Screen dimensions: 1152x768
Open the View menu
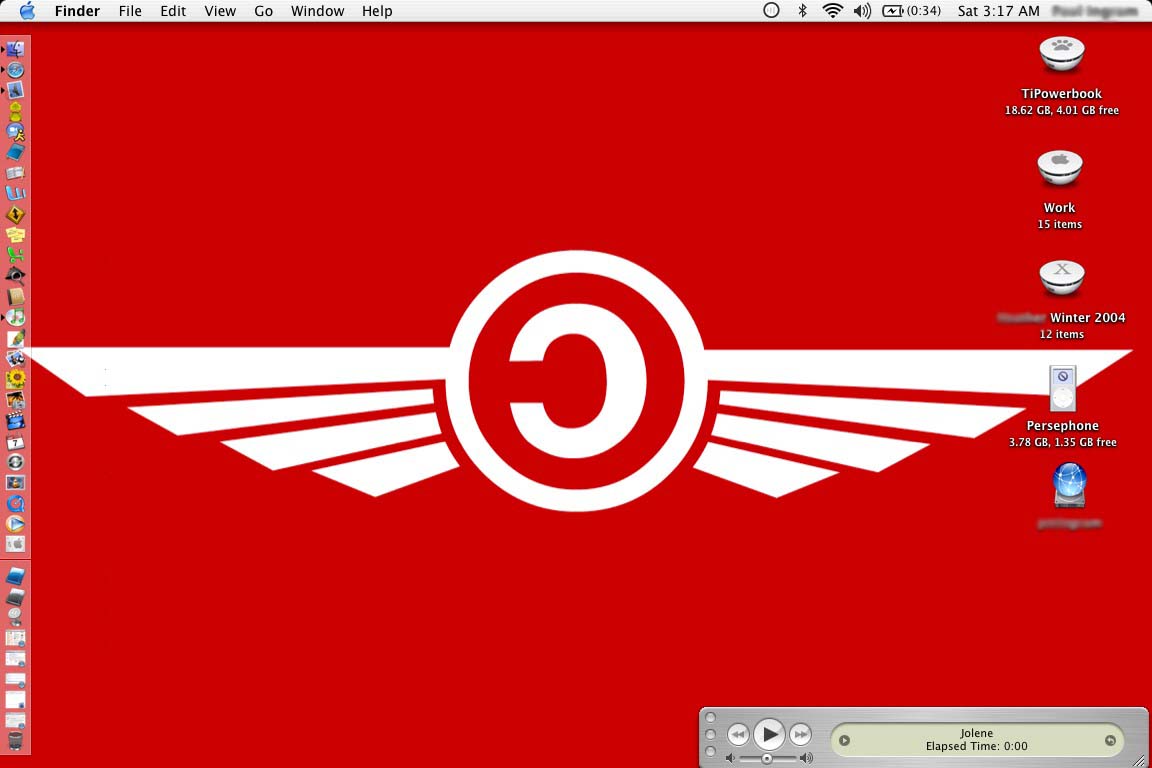point(220,11)
